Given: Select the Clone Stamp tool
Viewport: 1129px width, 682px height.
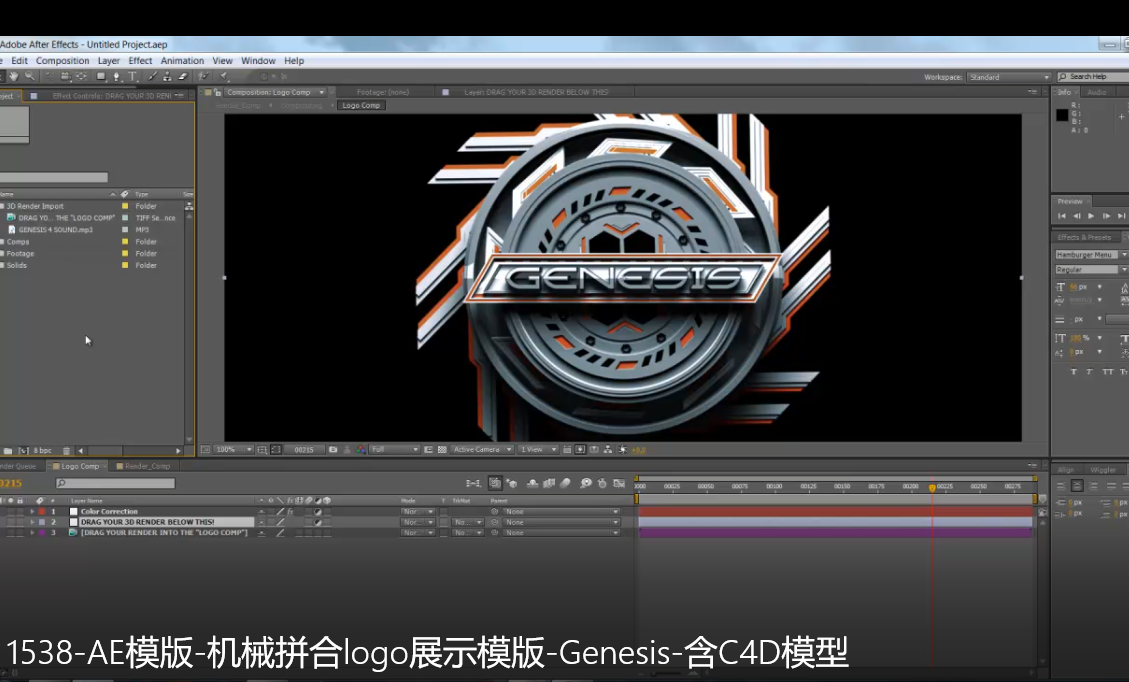Looking at the screenshot, I should point(167,77).
